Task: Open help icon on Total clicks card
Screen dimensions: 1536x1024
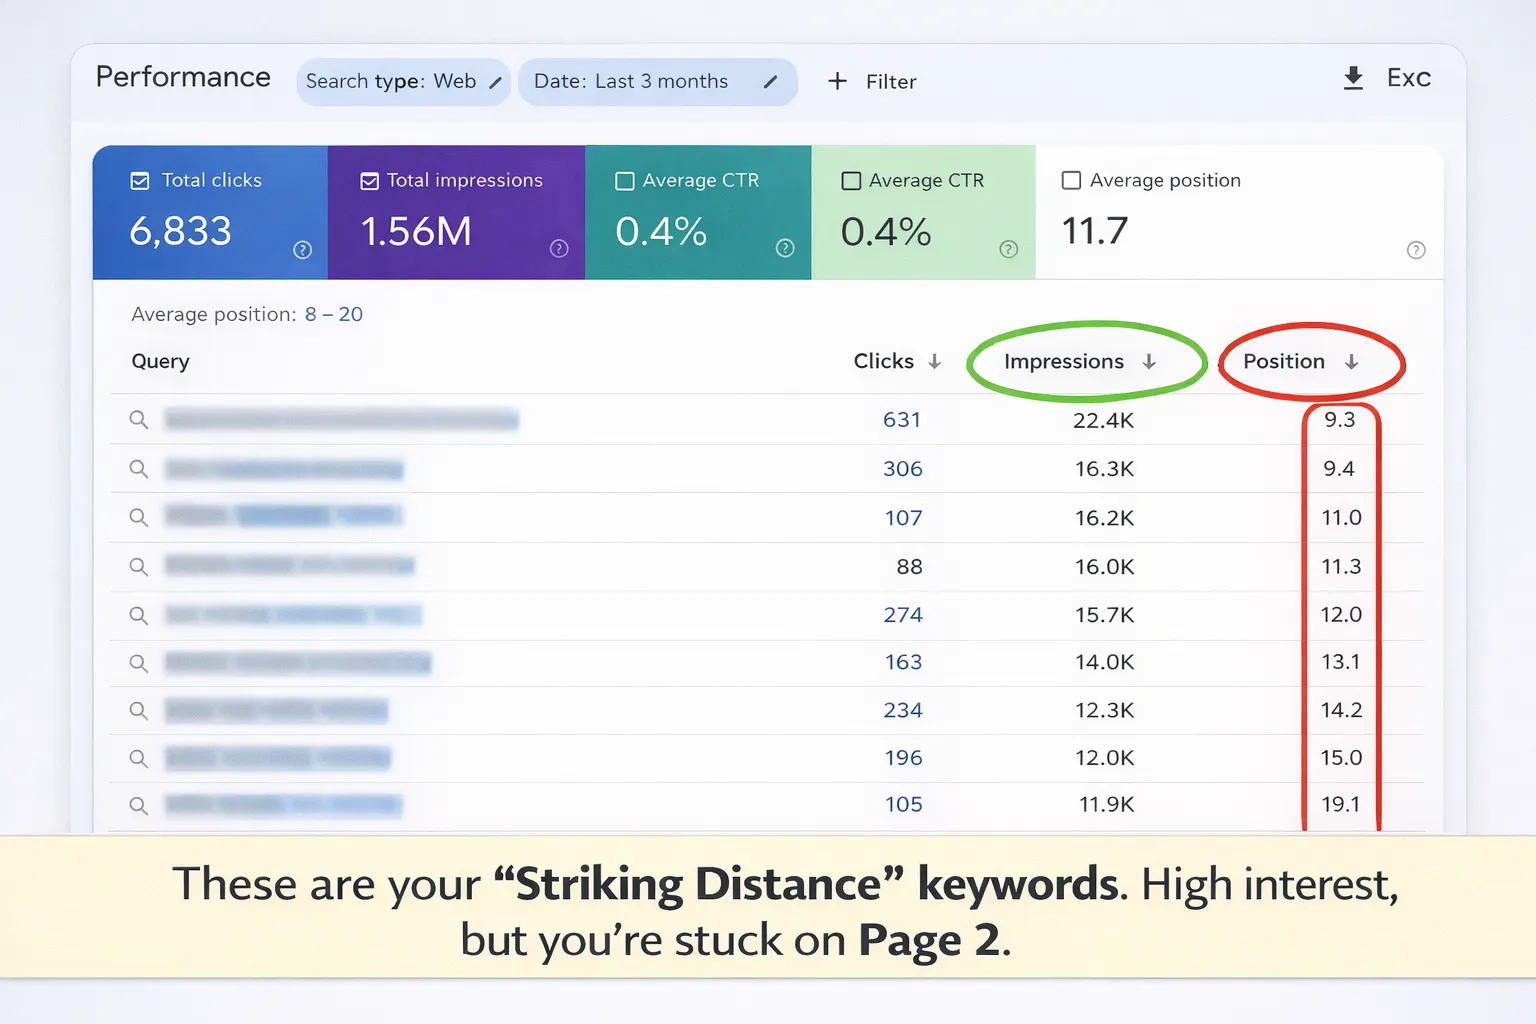Action: [x=302, y=250]
